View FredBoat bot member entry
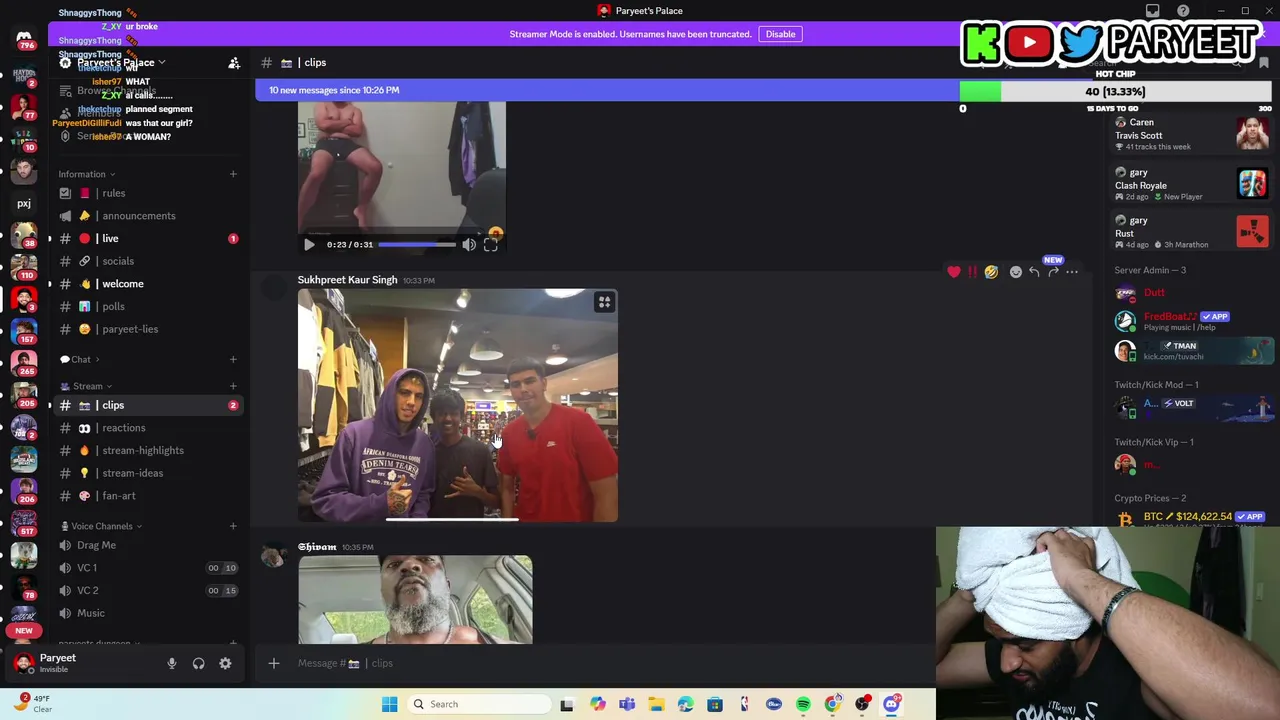The image size is (1280, 720). [1192, 321]
